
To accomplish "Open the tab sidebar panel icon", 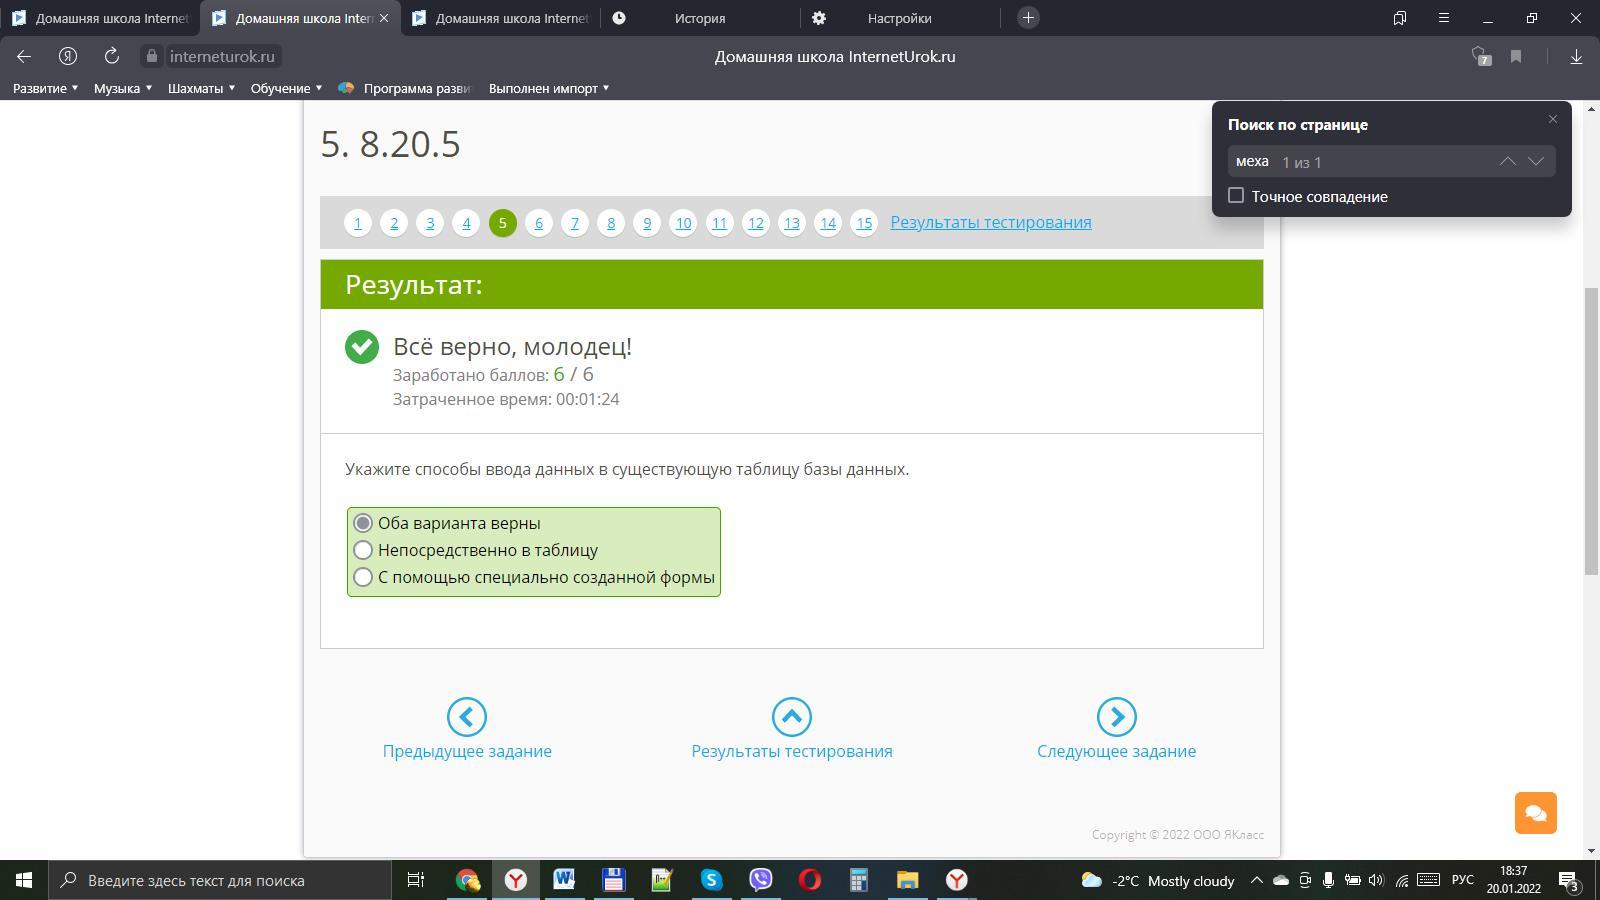I will point(1400,18).
